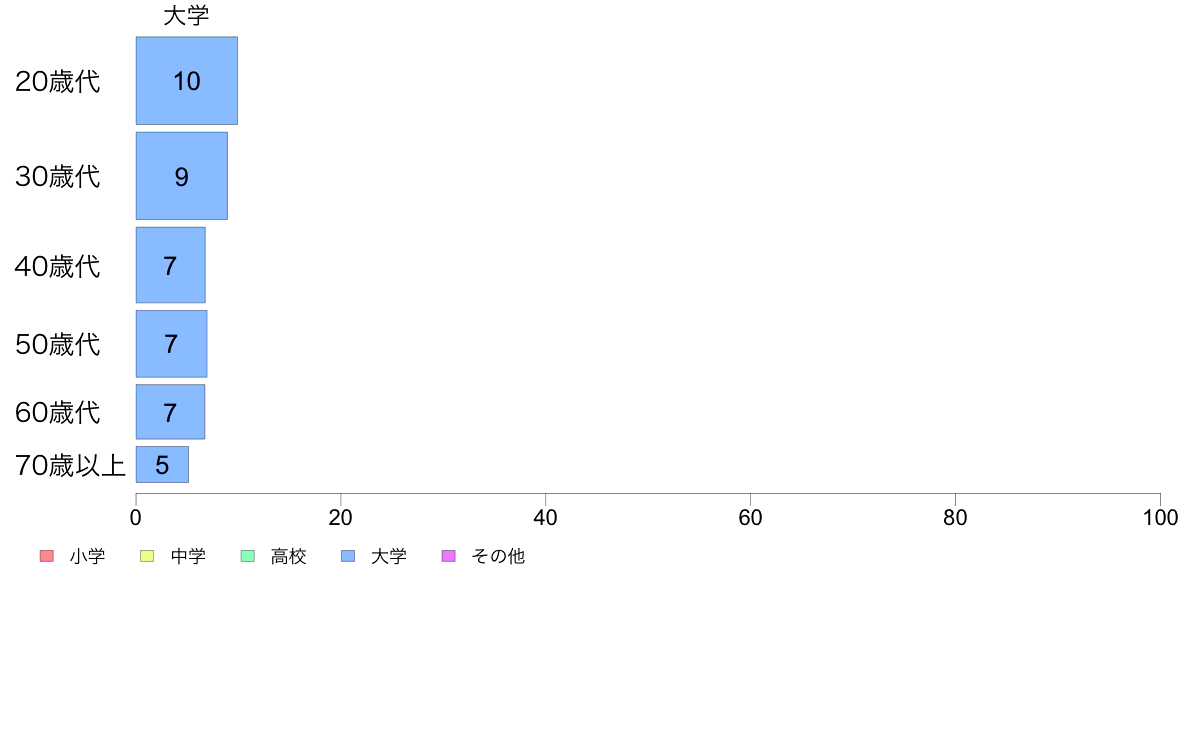The height and width of the screenshot is (736, 1188).
Task: Click the 大学 column header above bars
Action: tap(186, 16)
